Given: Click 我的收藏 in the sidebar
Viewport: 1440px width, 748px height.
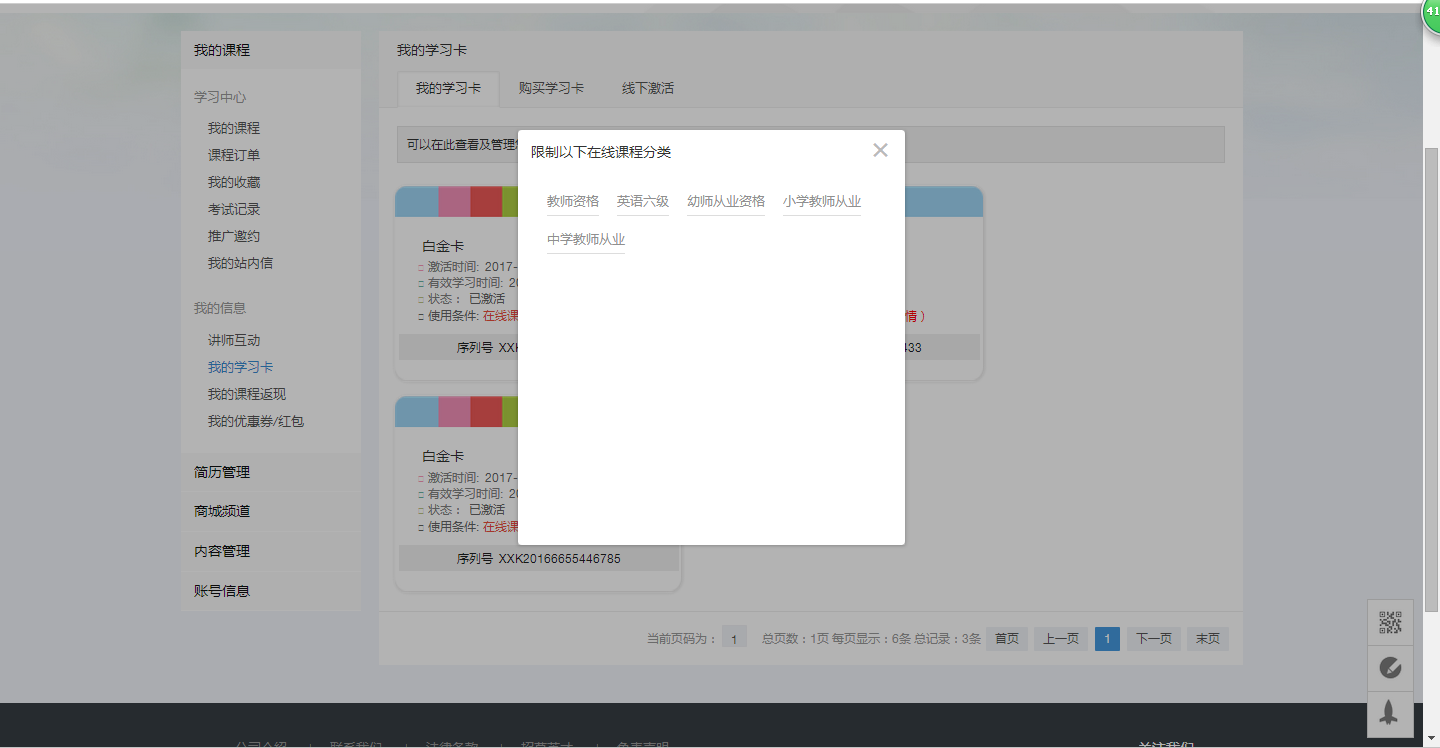Looking at the screenshot, I should click(232, 181).
